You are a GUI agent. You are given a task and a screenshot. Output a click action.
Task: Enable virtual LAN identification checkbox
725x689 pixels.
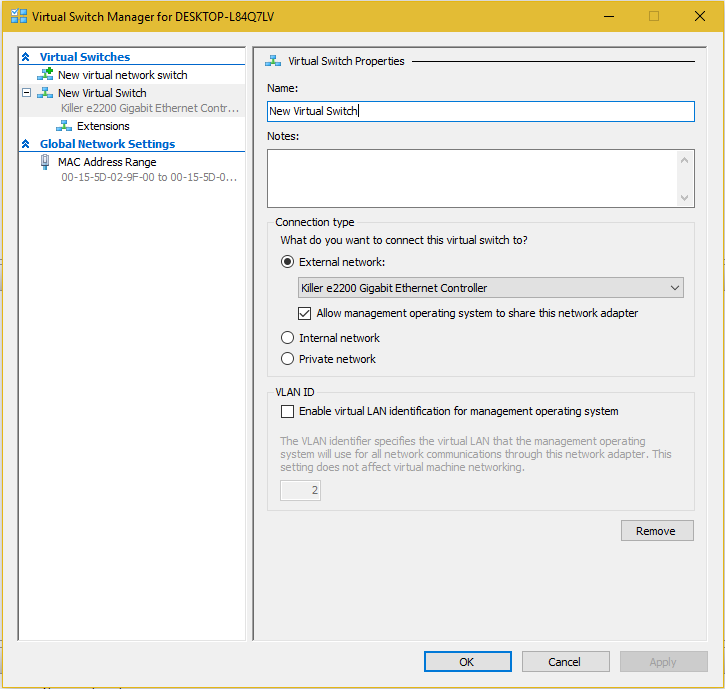pyautogui.click(x=287, y=411)
